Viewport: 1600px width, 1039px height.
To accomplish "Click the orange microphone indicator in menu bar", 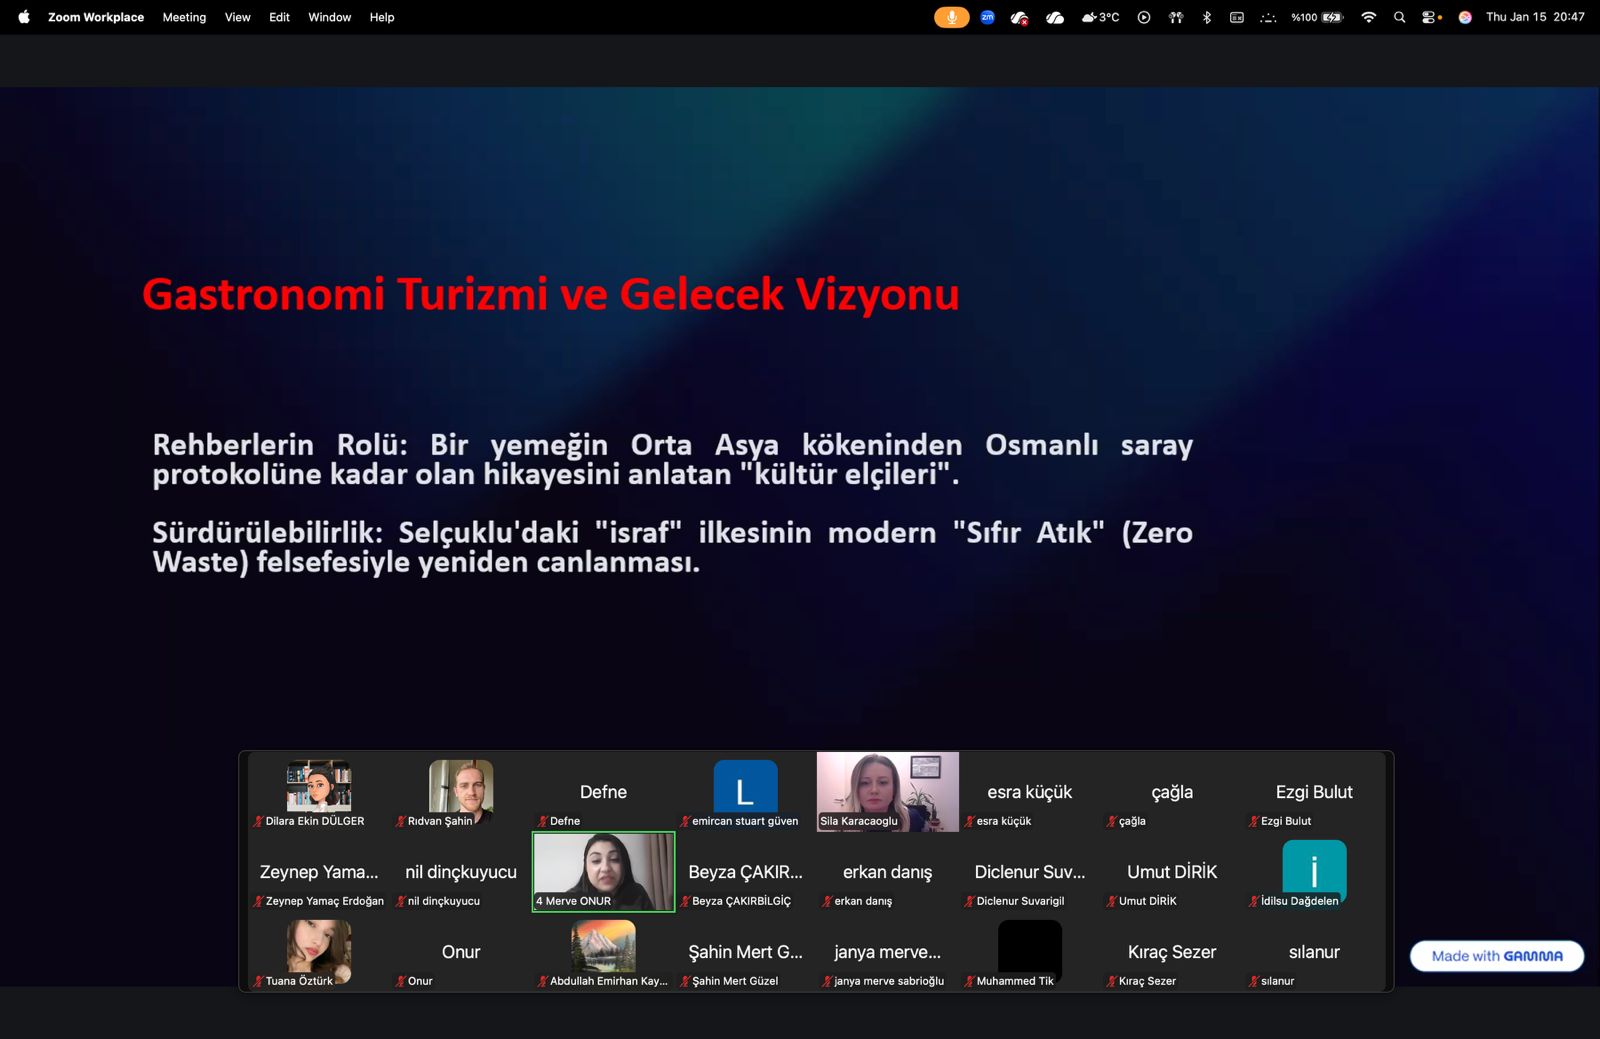I will coord(951,17).
